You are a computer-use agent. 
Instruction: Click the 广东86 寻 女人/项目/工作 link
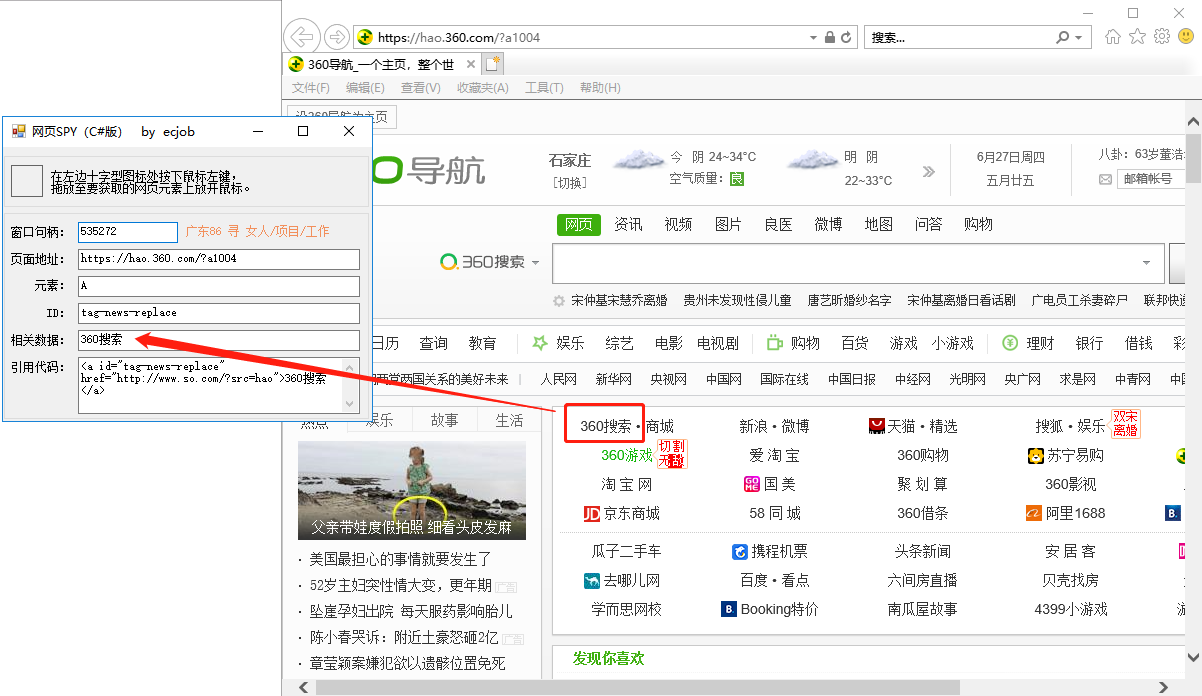[x=257, y=232]
